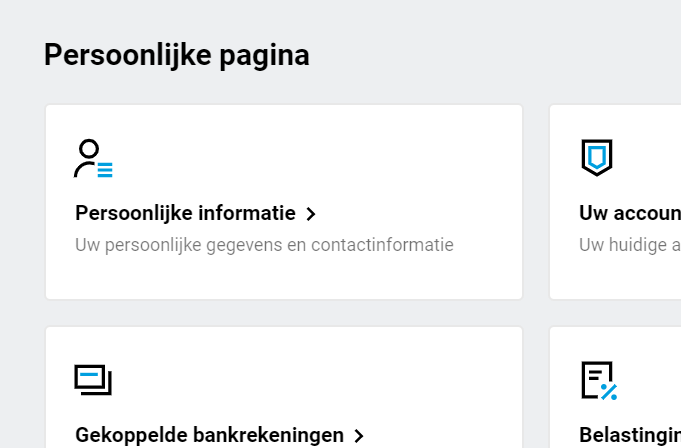Click blue lines beside the person silhouette

[x=105, y=170]
